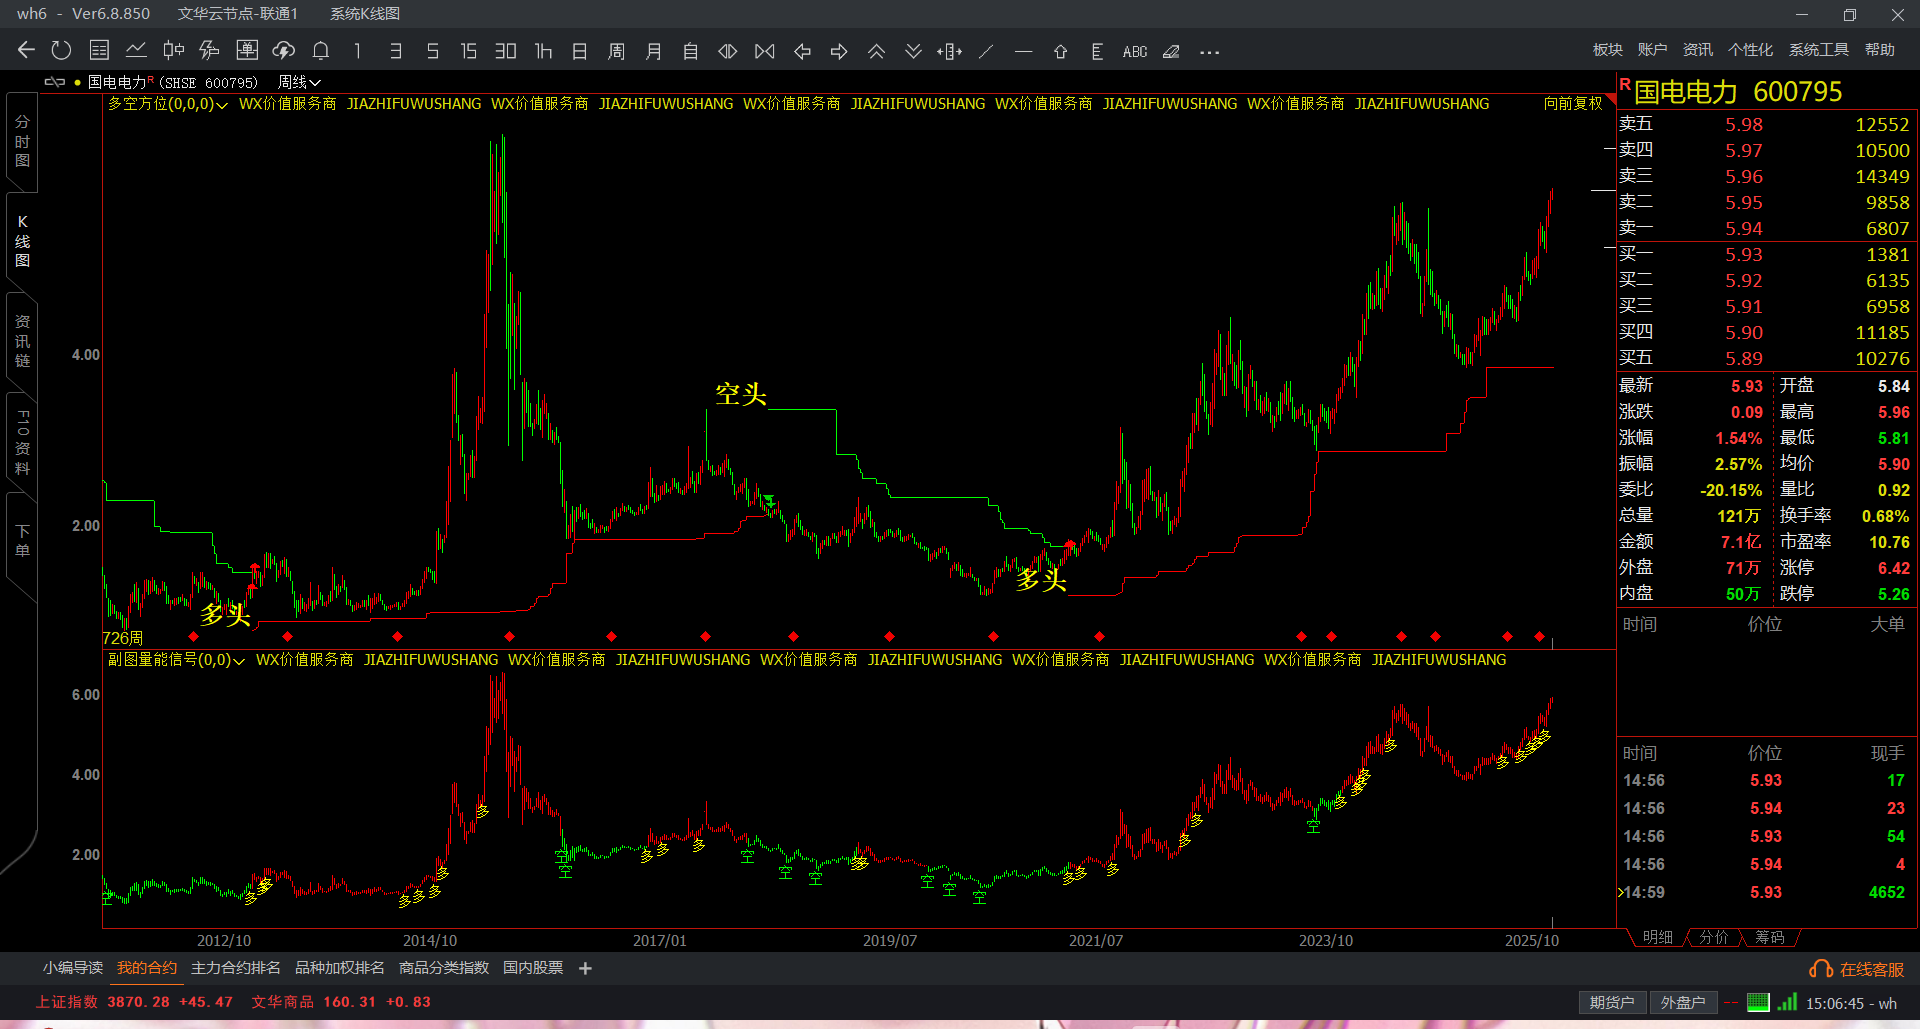Click the 外盘户 account button
The image size is (1920, 1029).
1682,1002
